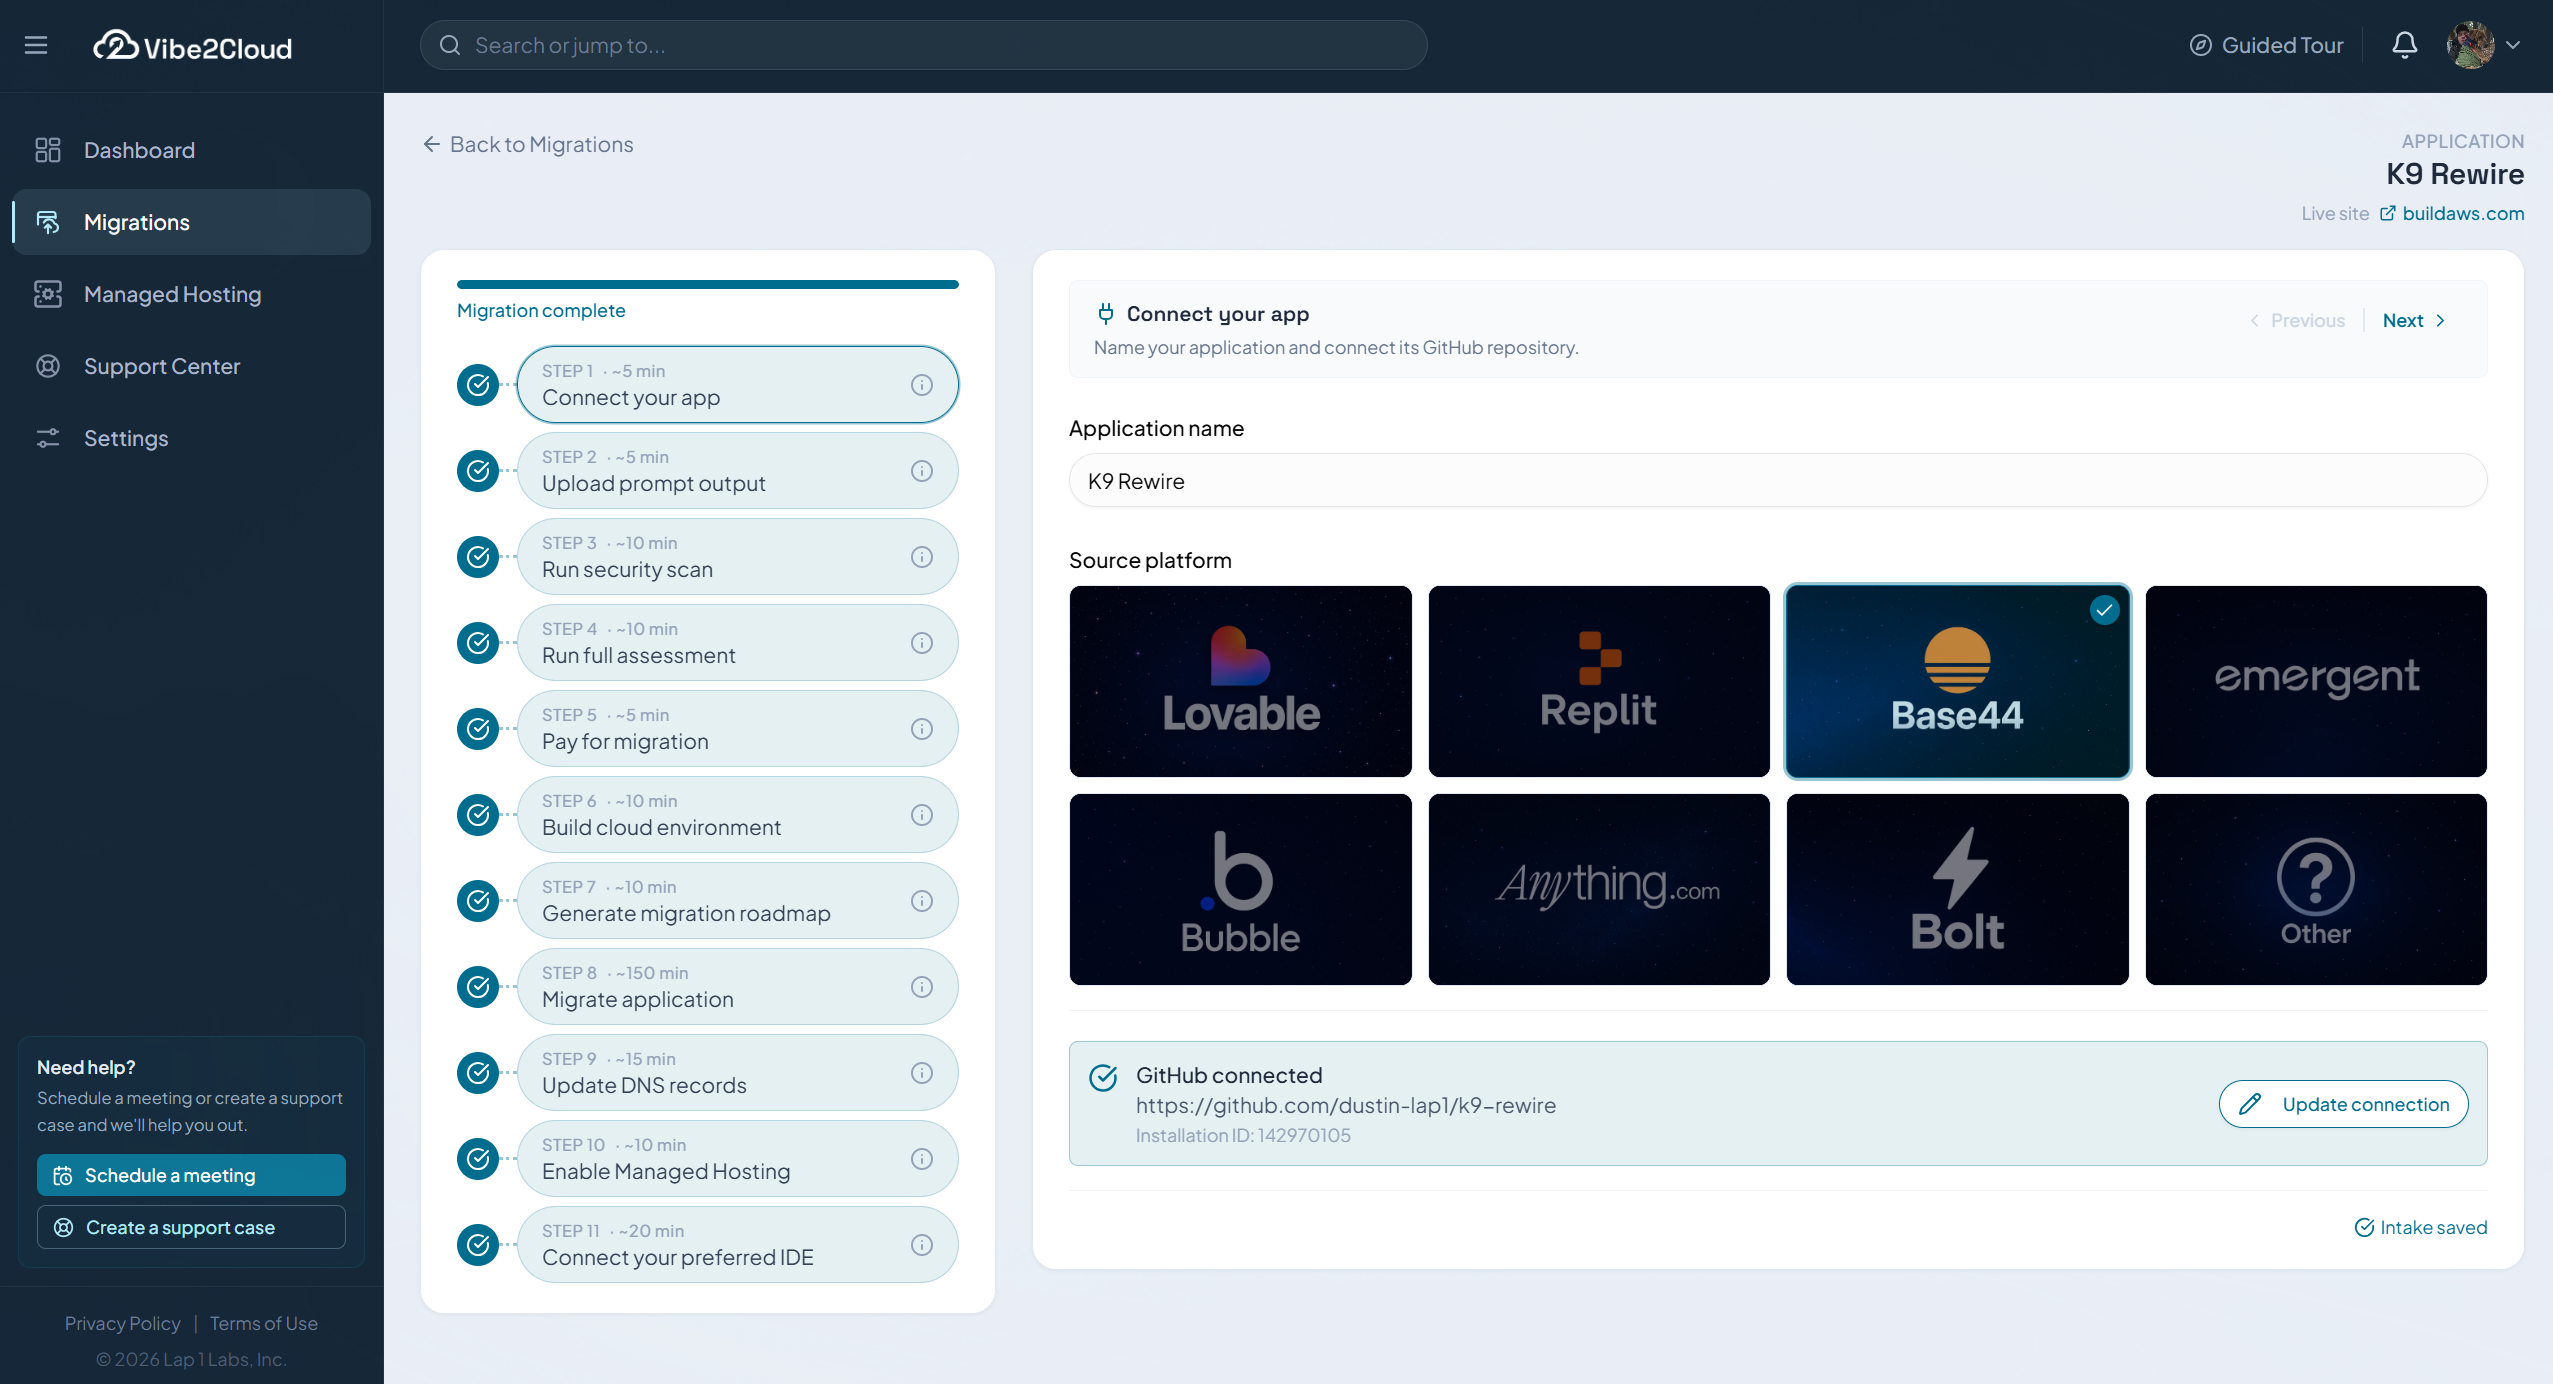
Task: Select Step 5 Pay for migration
Action: pos(737,729)
